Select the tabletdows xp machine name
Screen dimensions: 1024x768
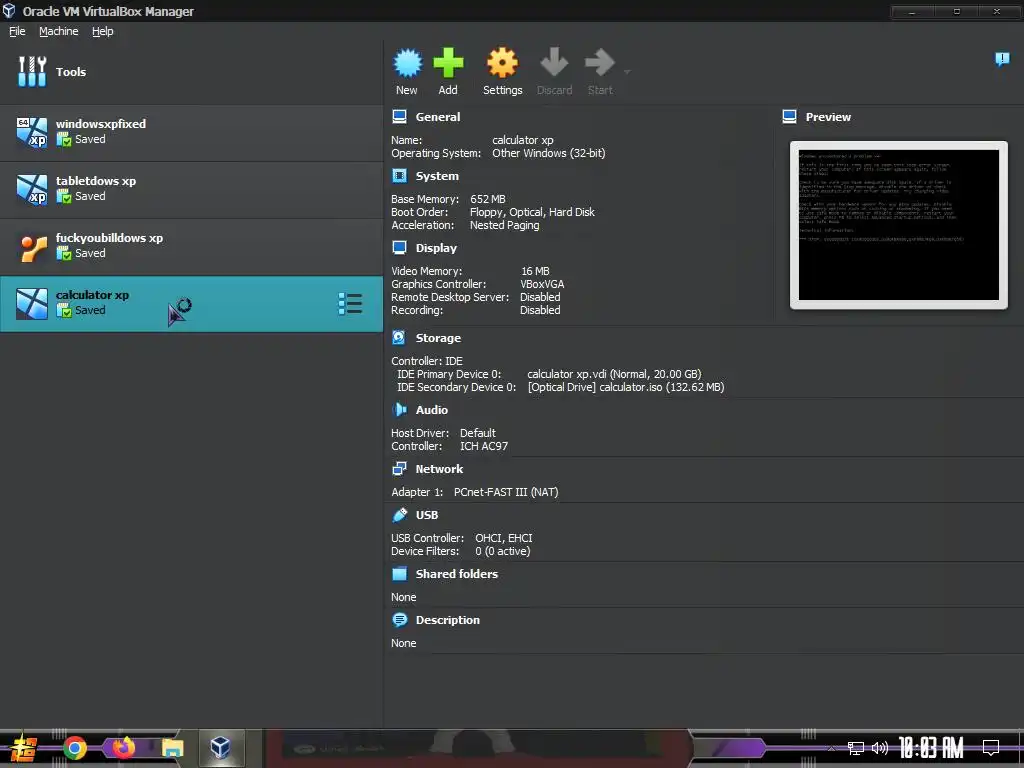96,181
